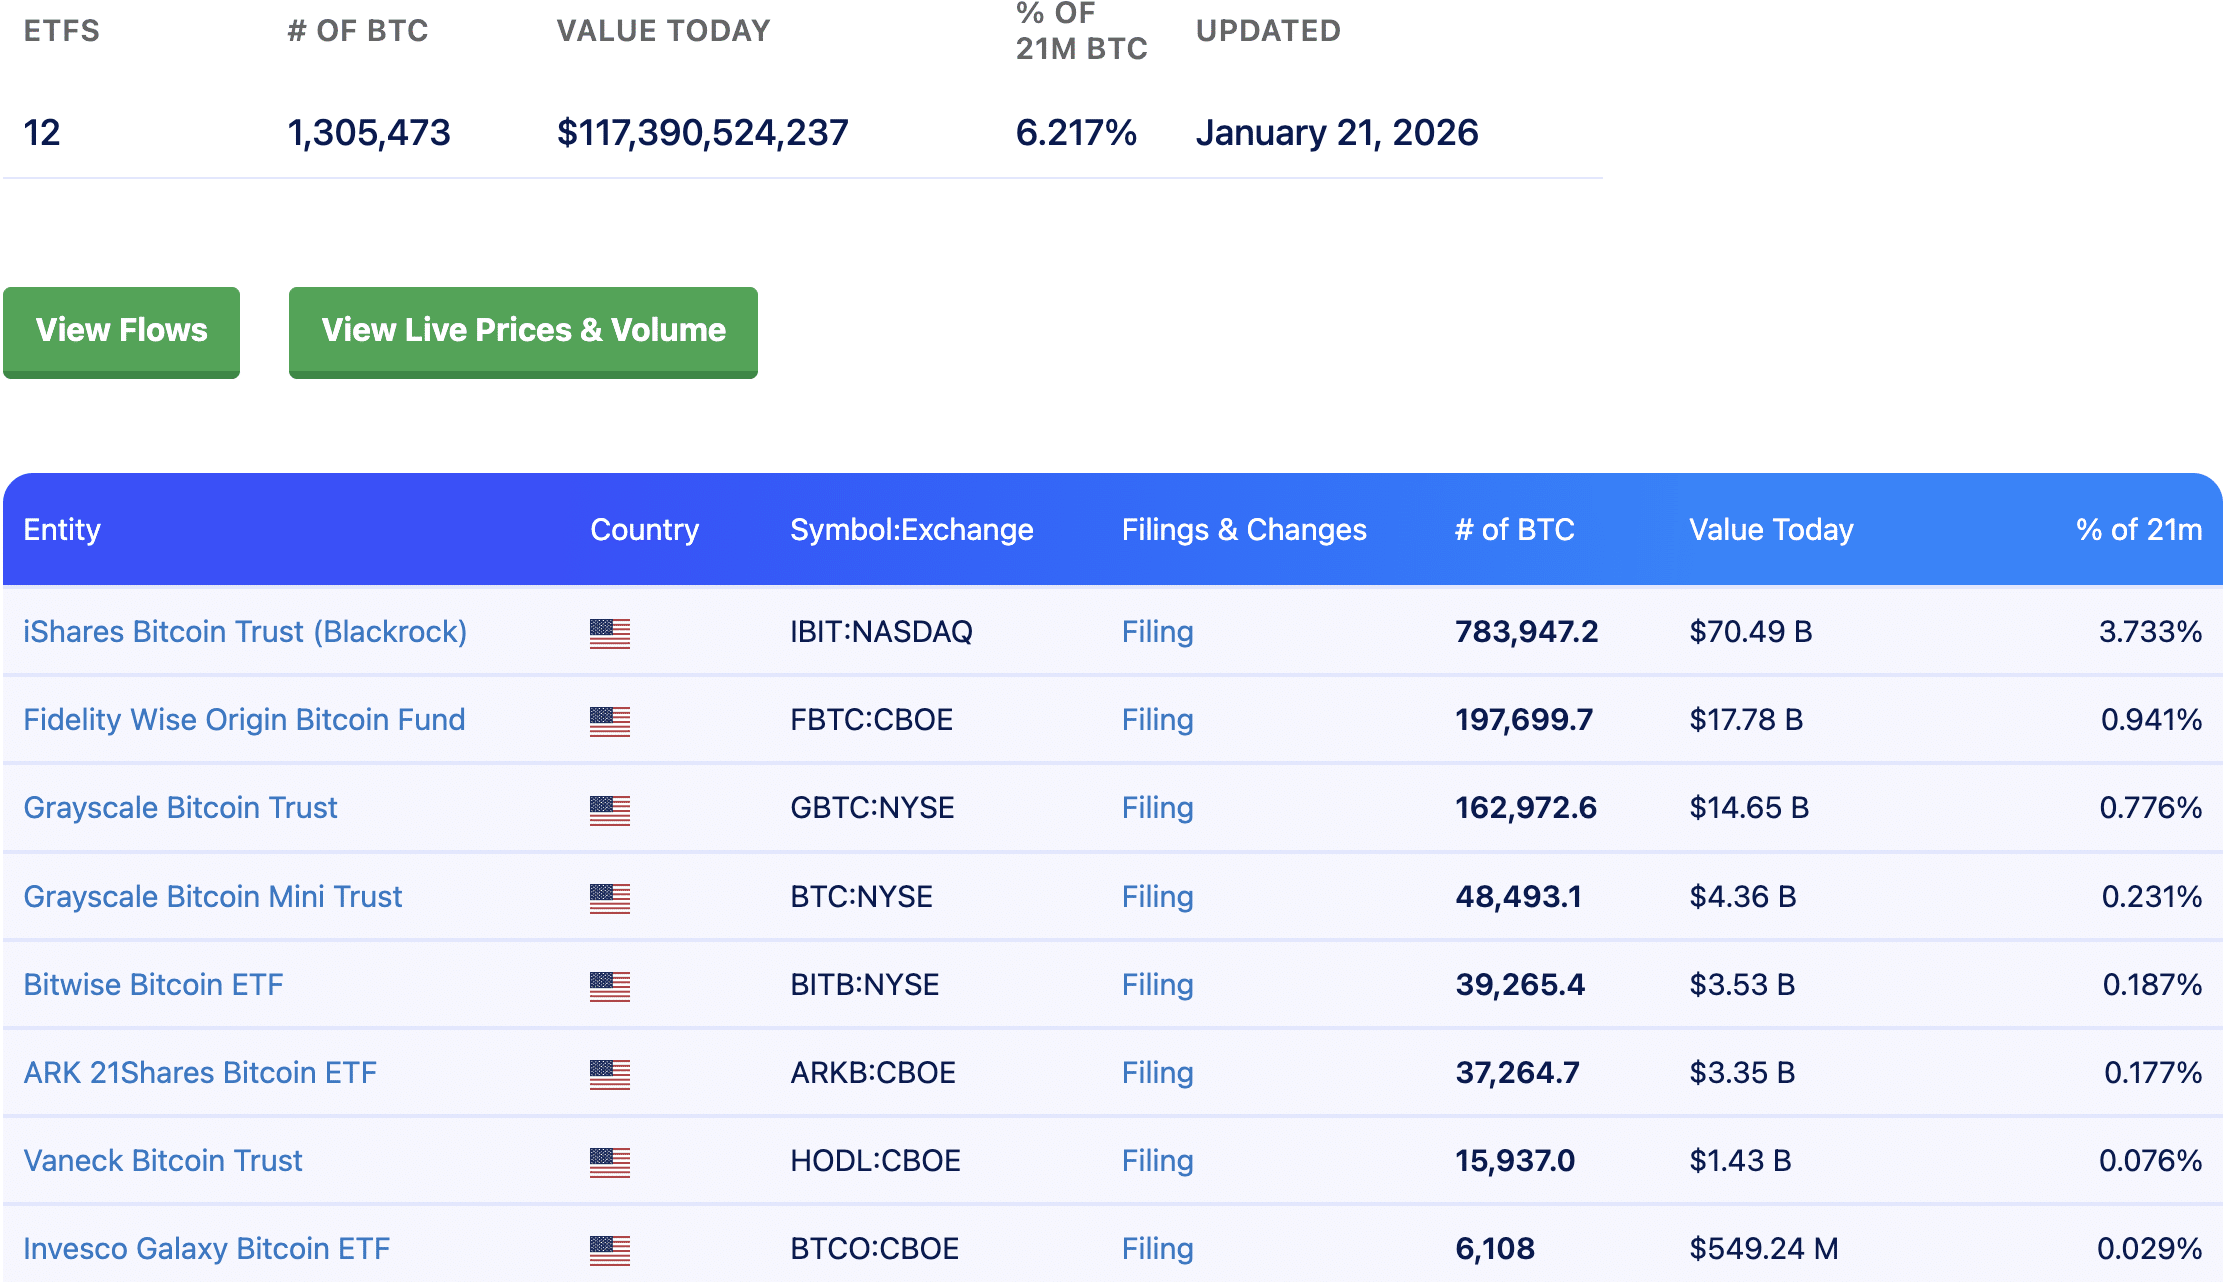Click the flag icon for Grayscale Bitcoin Mini Trust
The width and height of the screenshot is (2236, 1282).
pyautogui.click(x=611, y=896)
